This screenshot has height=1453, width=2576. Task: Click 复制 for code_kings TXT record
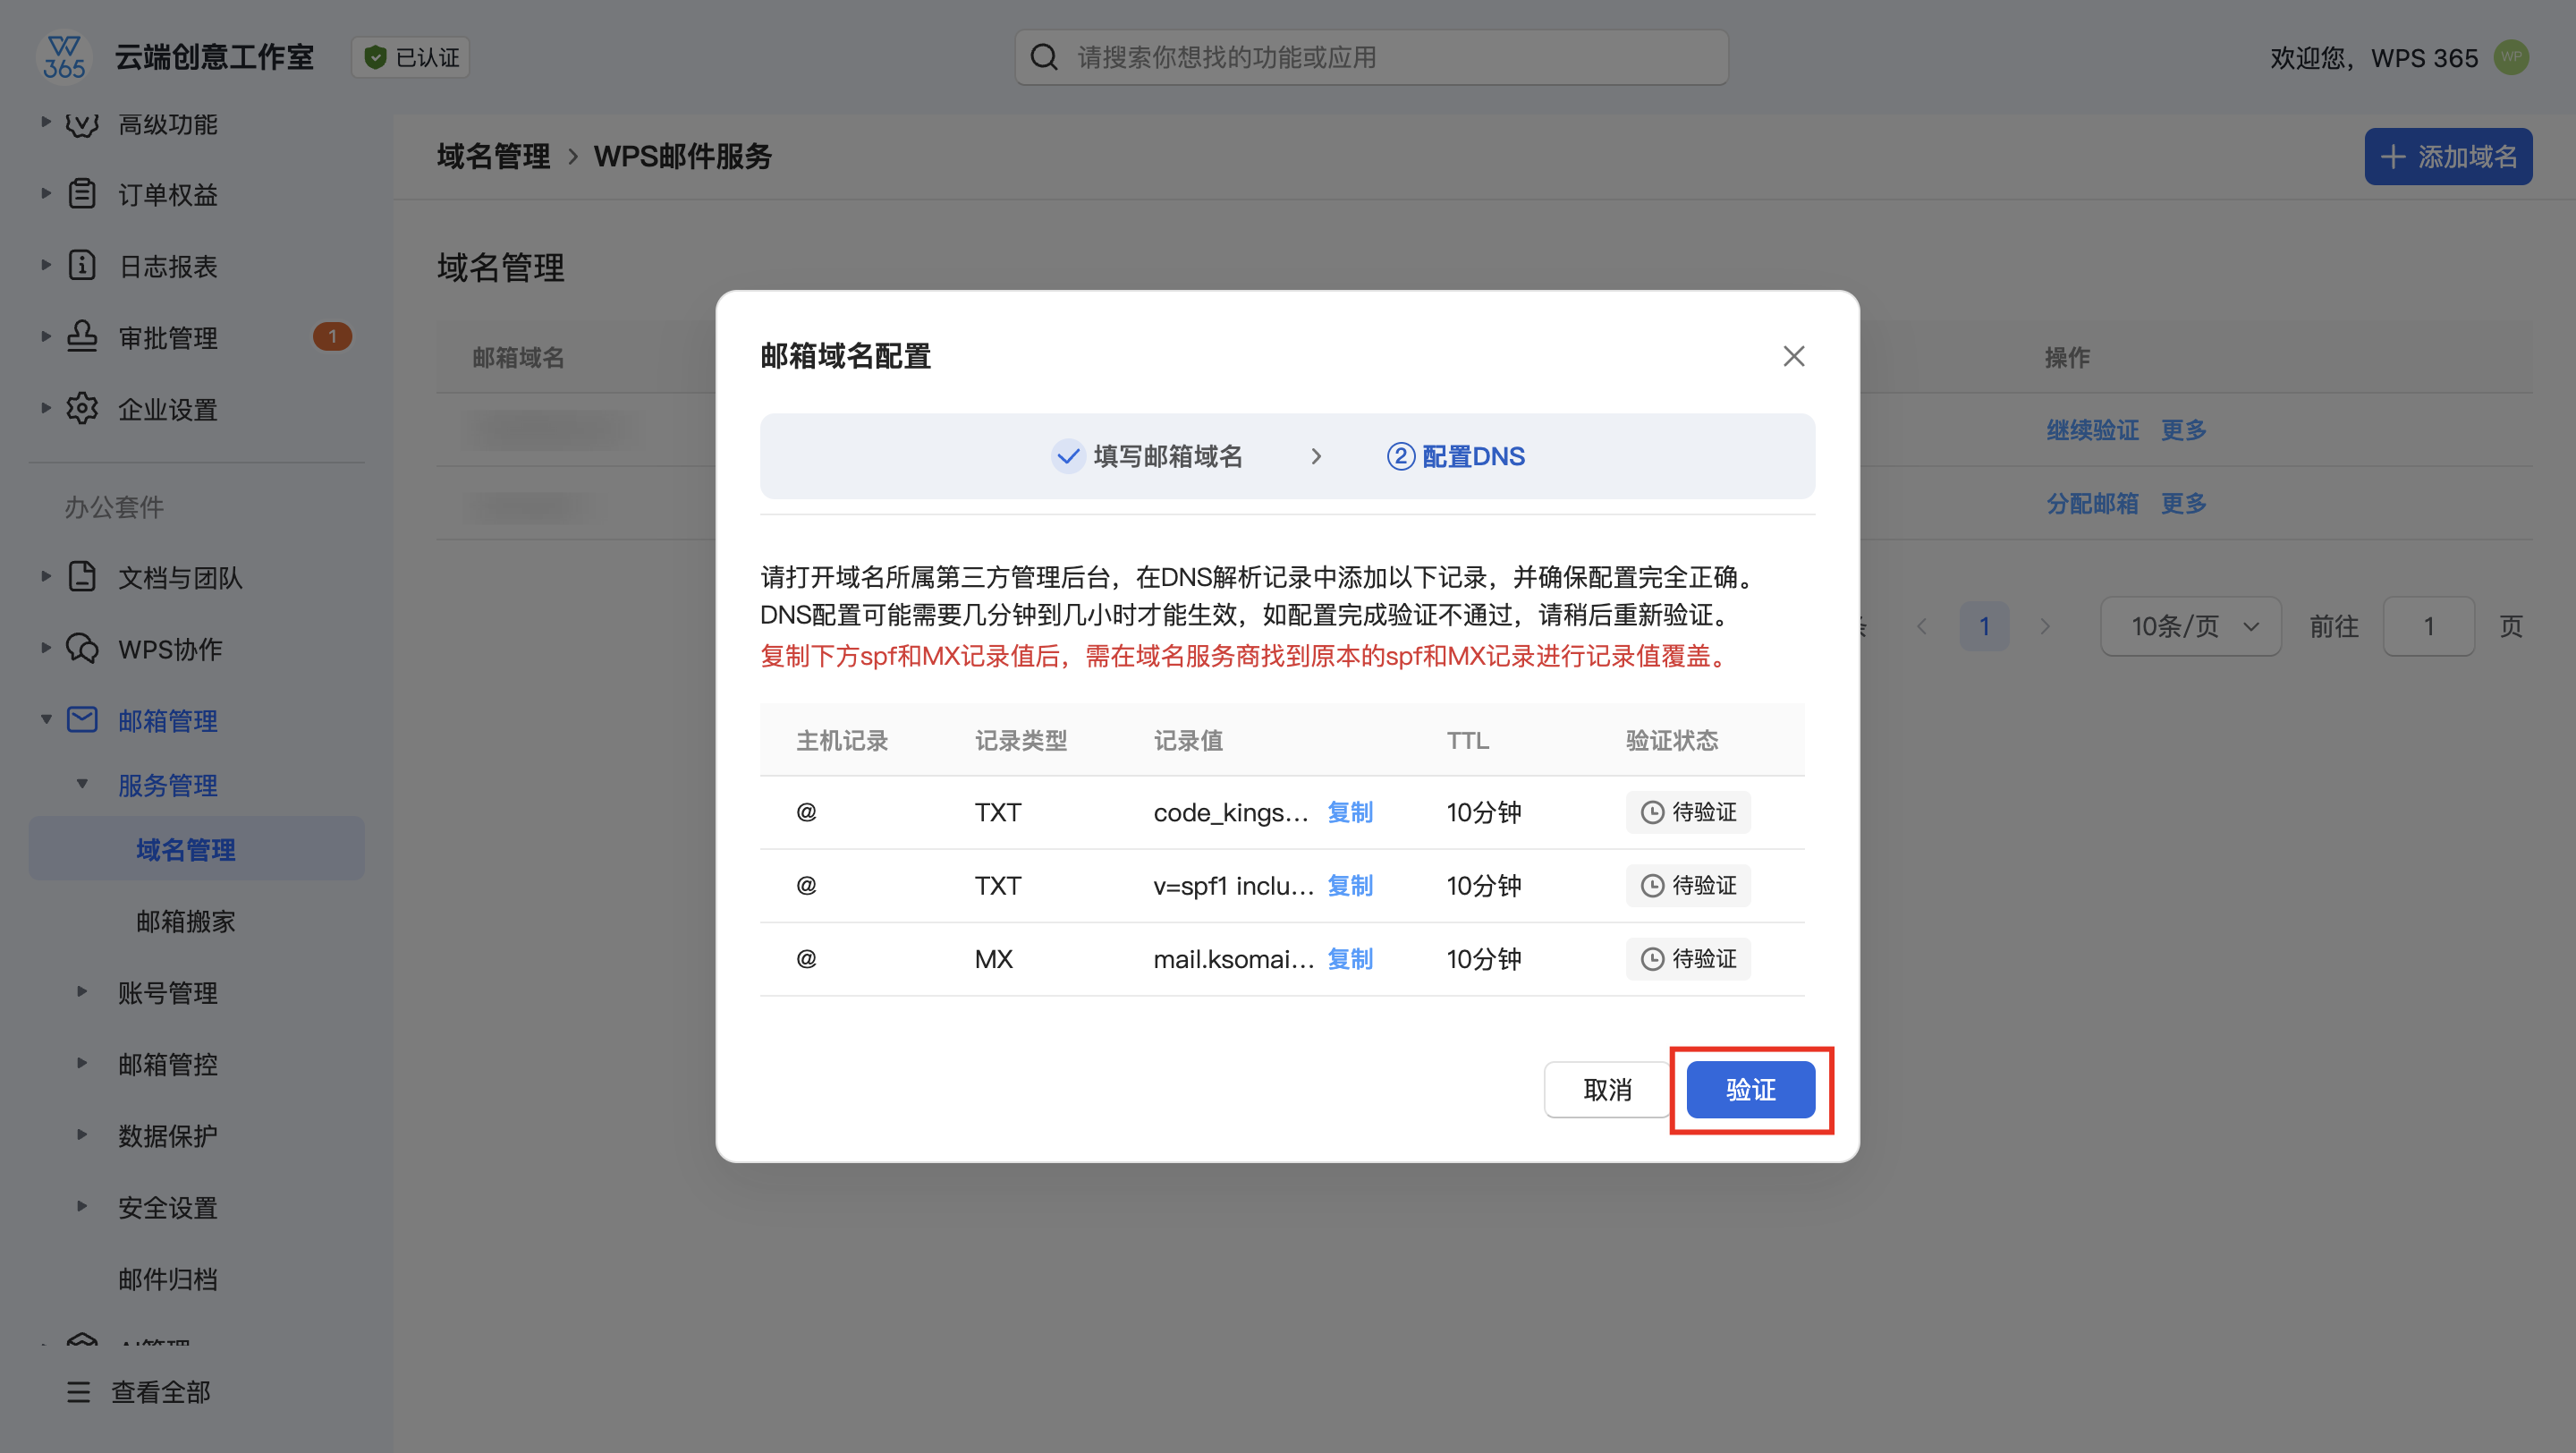1349,812
